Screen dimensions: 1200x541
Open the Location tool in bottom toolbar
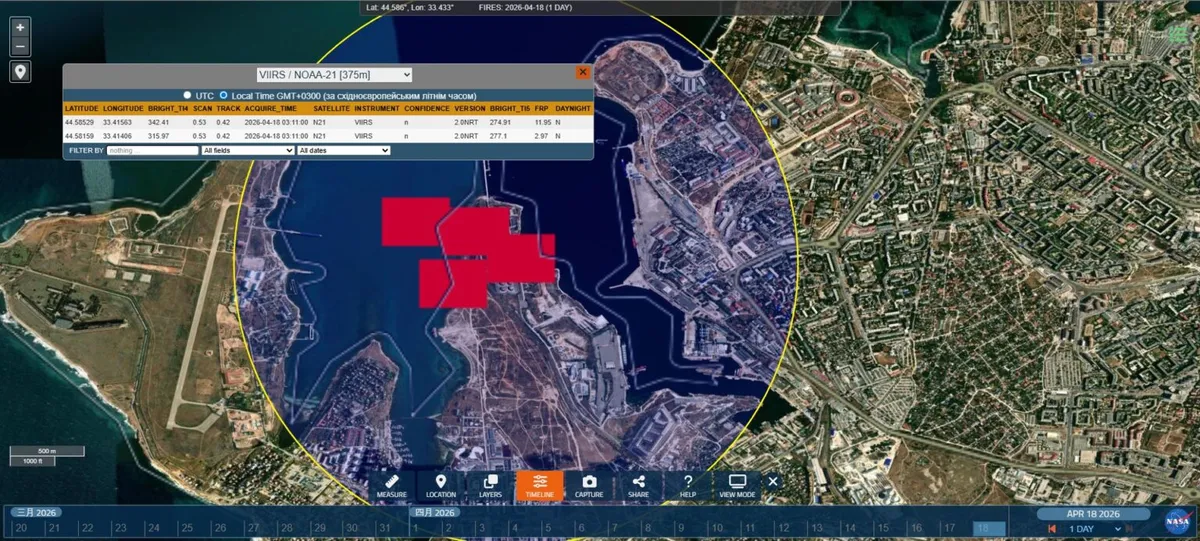(441, 486)
